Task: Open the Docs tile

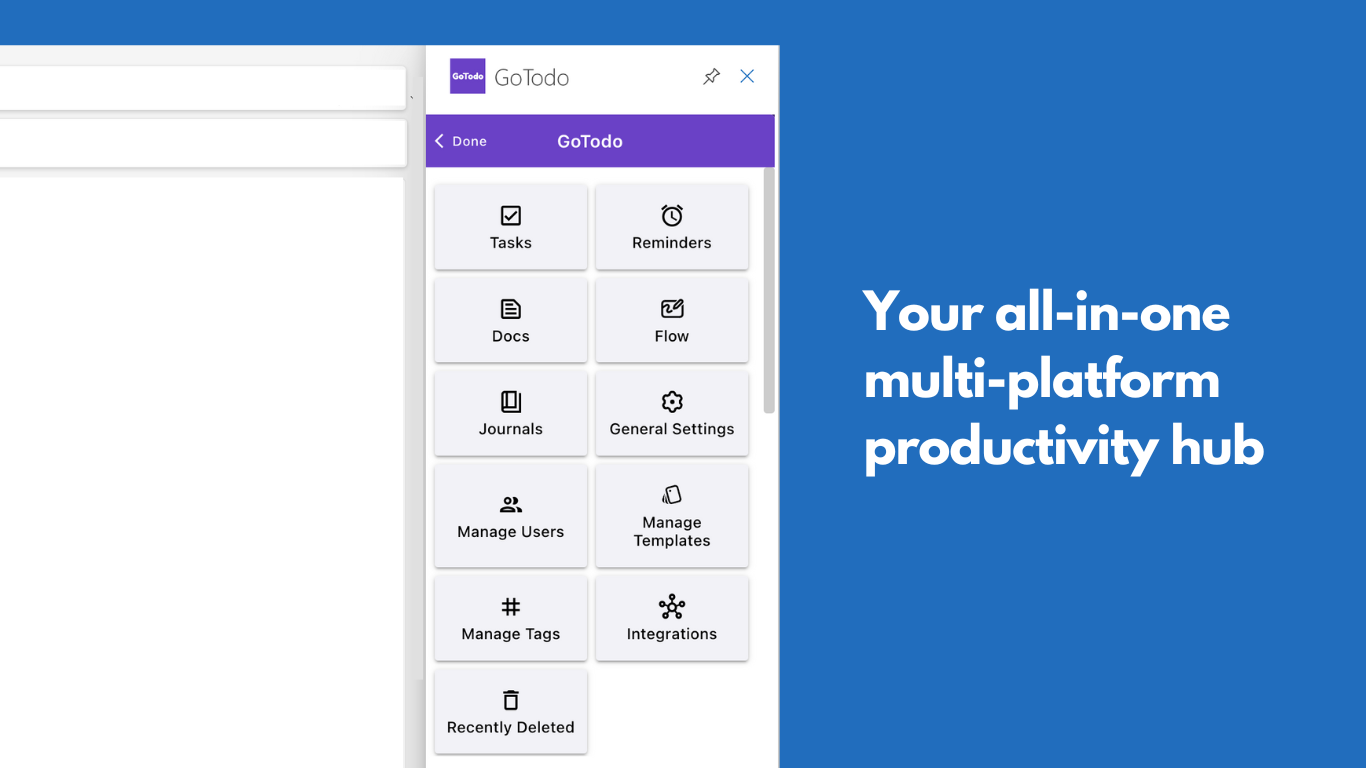Action: point(511,320)
